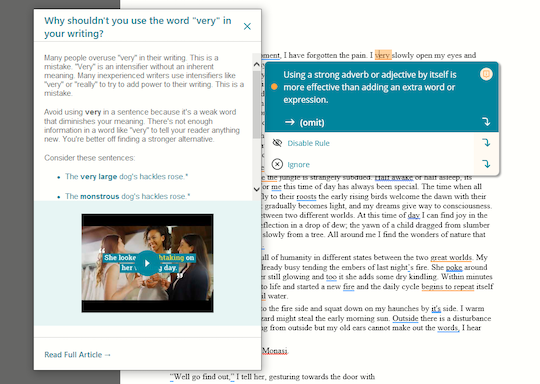The width and height of the screenshot is (540, 384).
Task: Click underlined "words," in document
Action: pyautogui.click(x=448, y=328)
